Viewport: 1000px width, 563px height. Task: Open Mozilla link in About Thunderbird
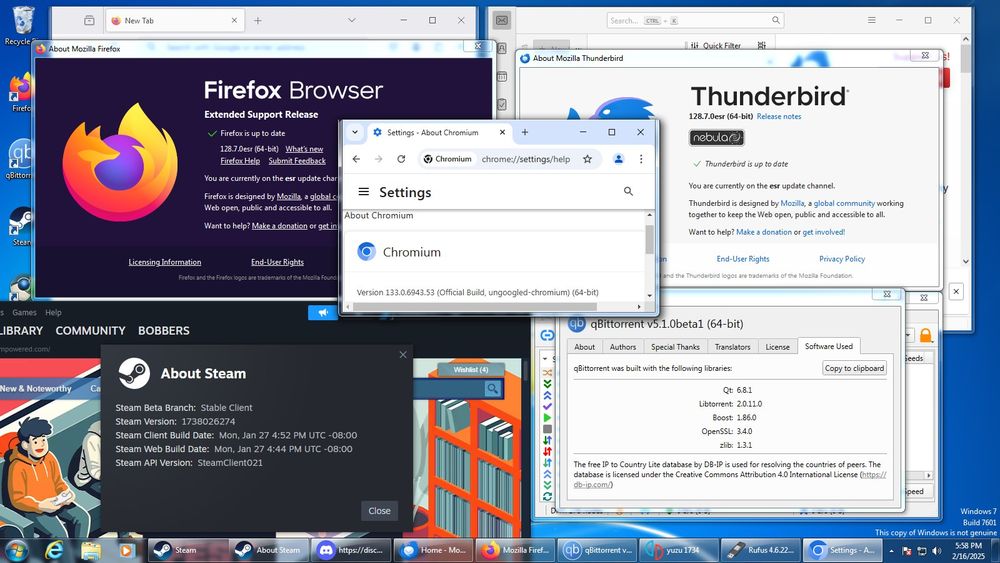pos(792,203)
